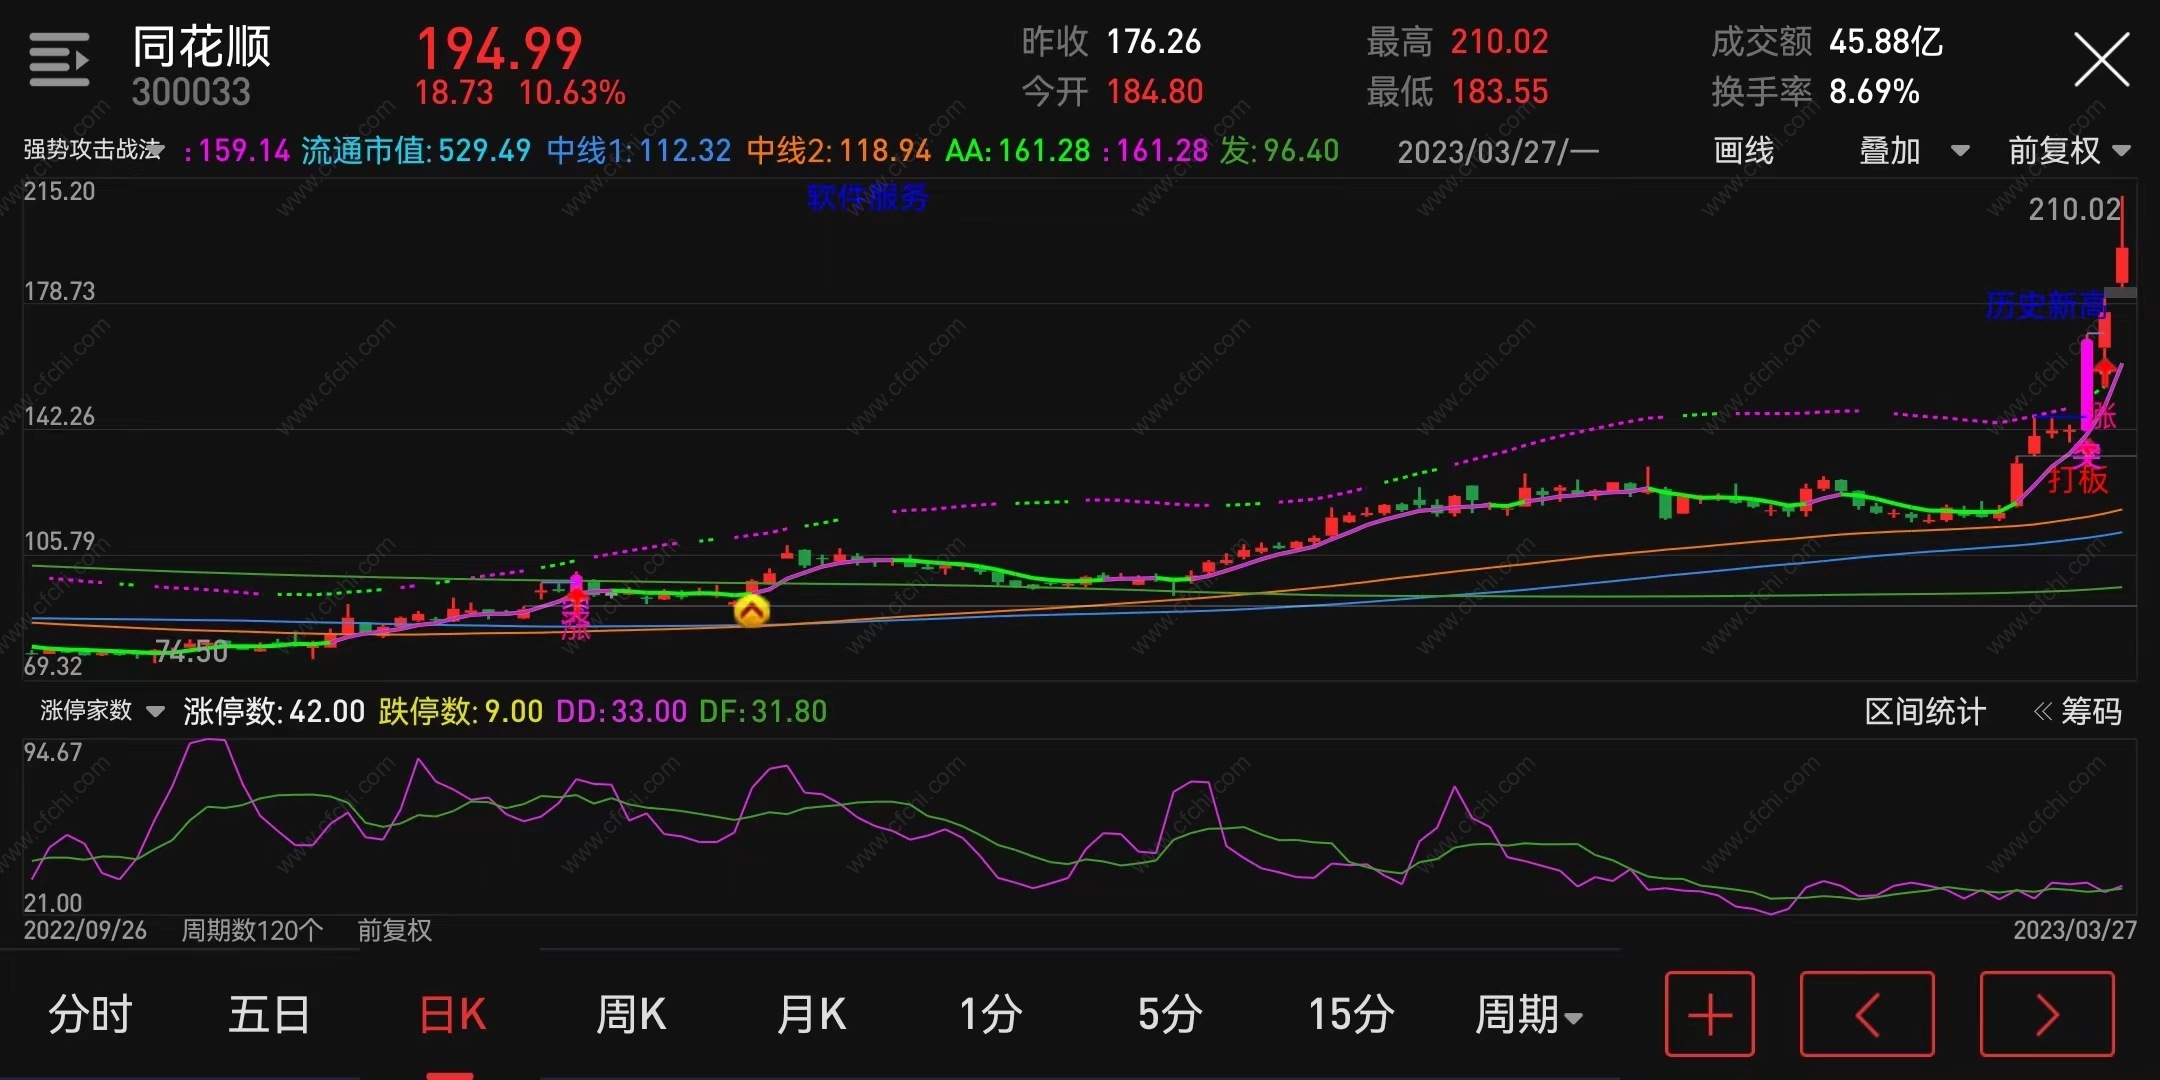Click the 画线 draw line button
The height and width of the screenshot is (1080, 2160).
click(x=1743, y=151)
